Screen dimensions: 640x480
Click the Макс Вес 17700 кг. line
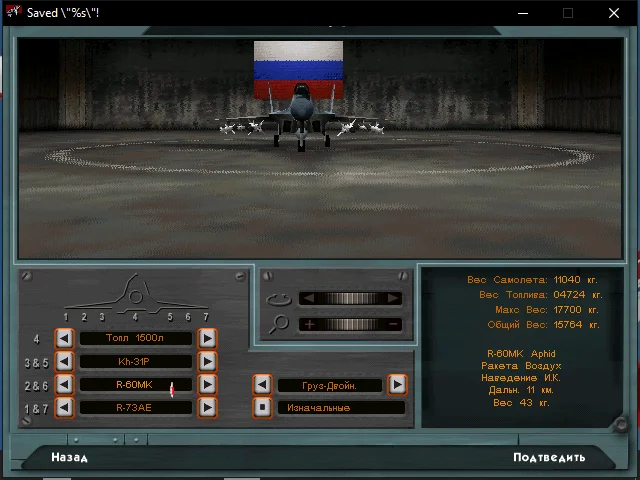coord(547,310)
